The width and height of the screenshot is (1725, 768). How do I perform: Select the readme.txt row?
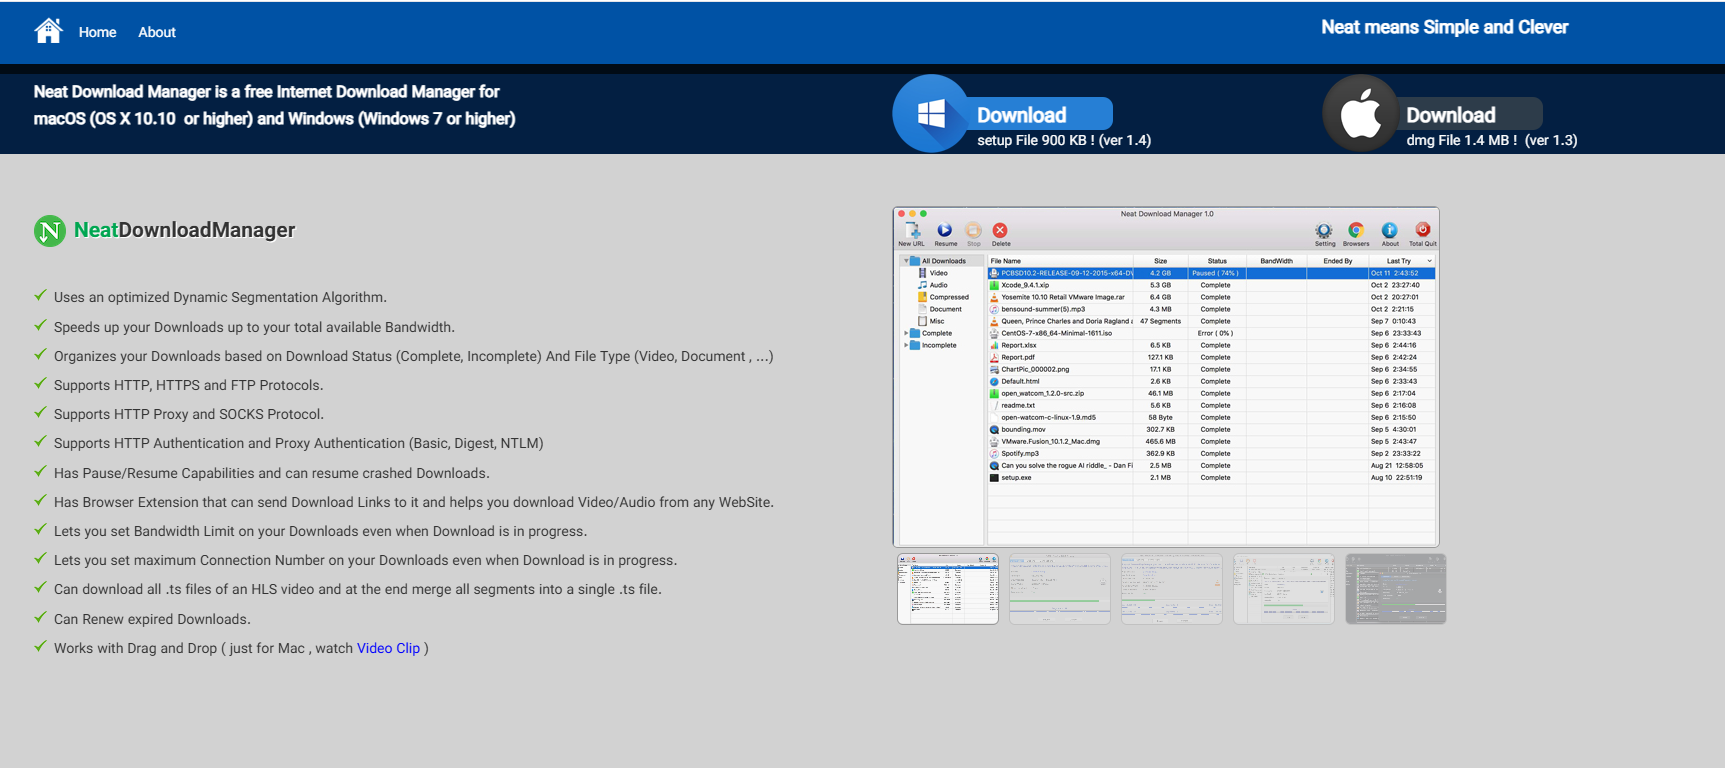[x=1211, y=405]
